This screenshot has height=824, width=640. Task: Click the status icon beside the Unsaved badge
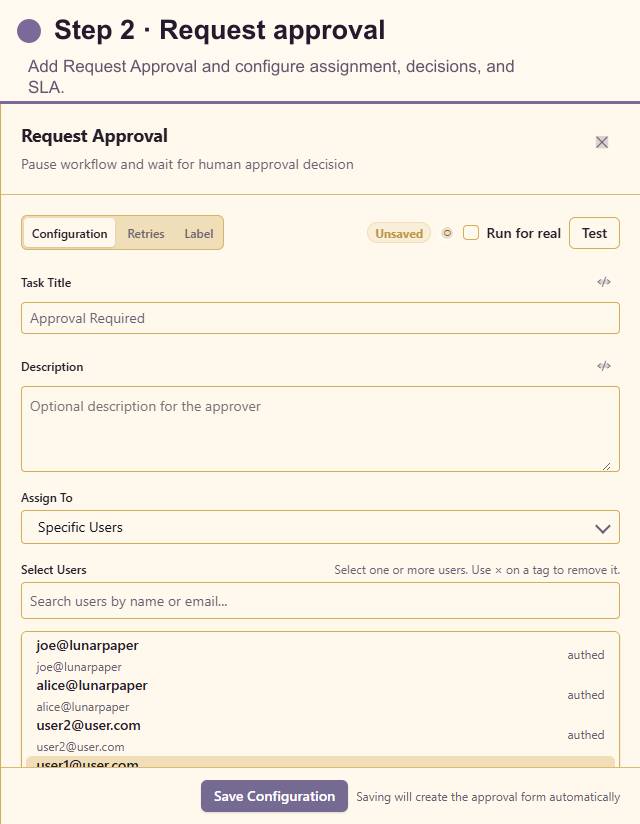coord(447,233)
